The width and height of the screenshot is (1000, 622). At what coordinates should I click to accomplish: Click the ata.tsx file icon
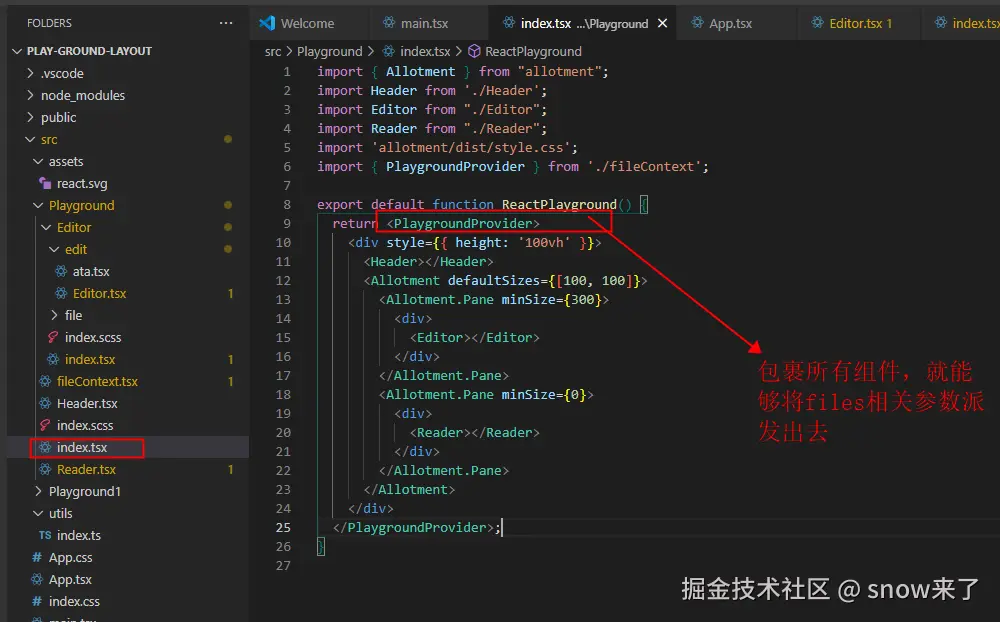coord(61,271)
